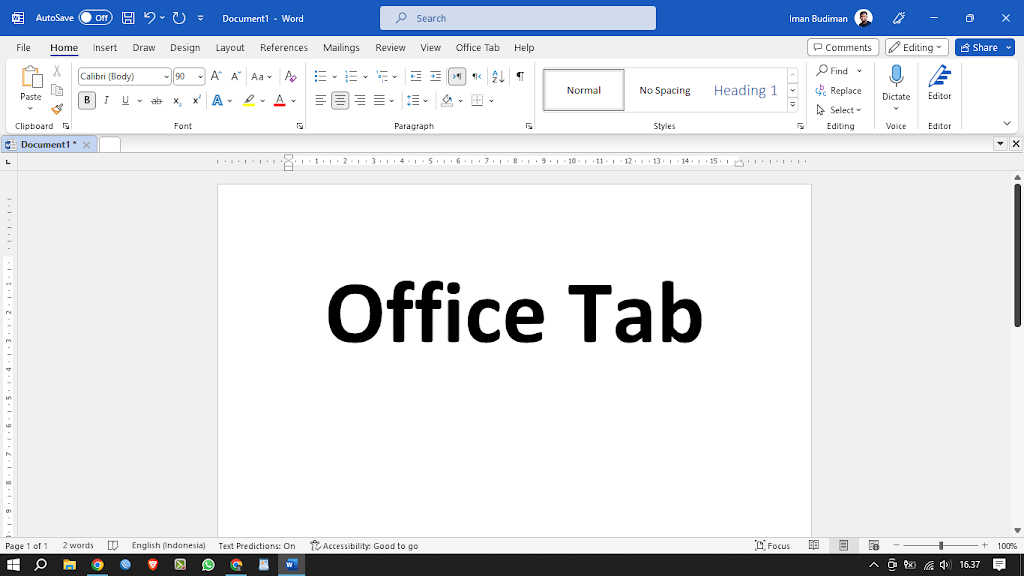
Task: Align text to the left
Action: point(320,101)
